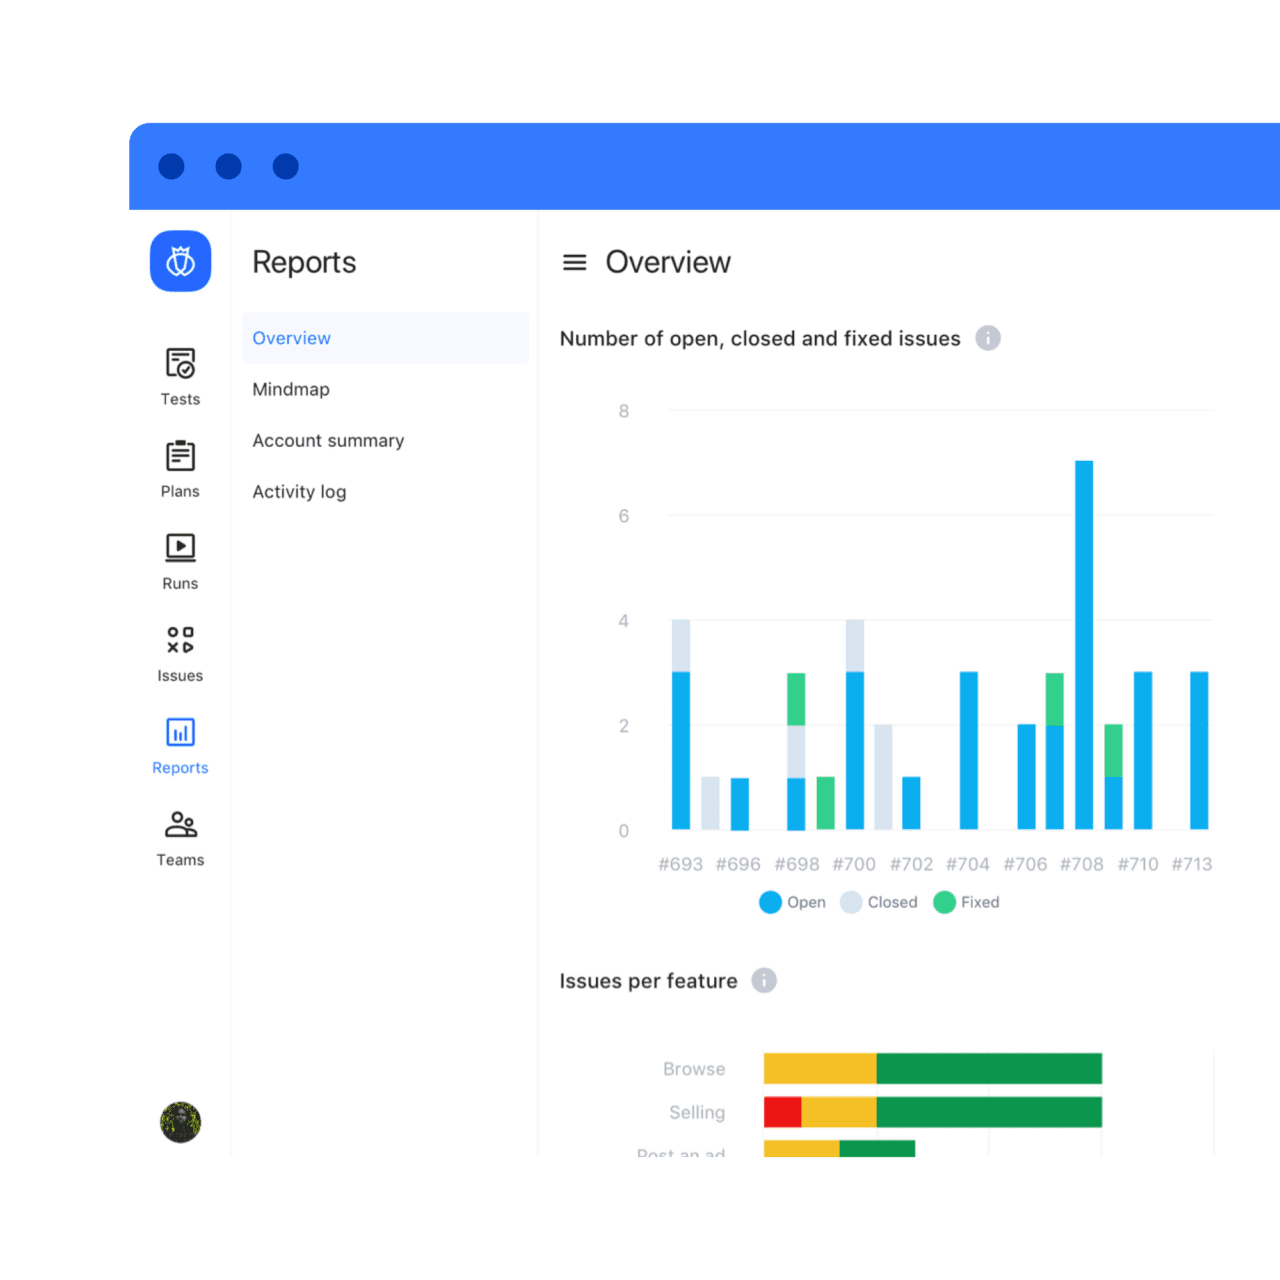Switch to the Mindmap report
1280x1280 pixels.
(x=291, y=389)
